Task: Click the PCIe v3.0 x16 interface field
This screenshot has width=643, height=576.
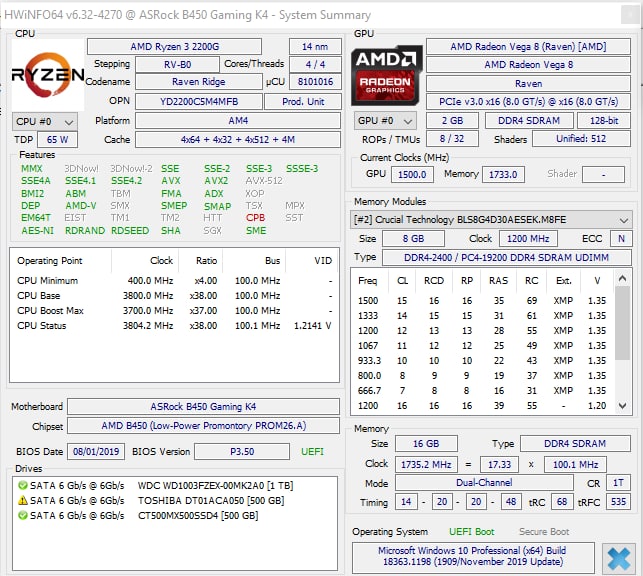Action: [x=528, y=101]
